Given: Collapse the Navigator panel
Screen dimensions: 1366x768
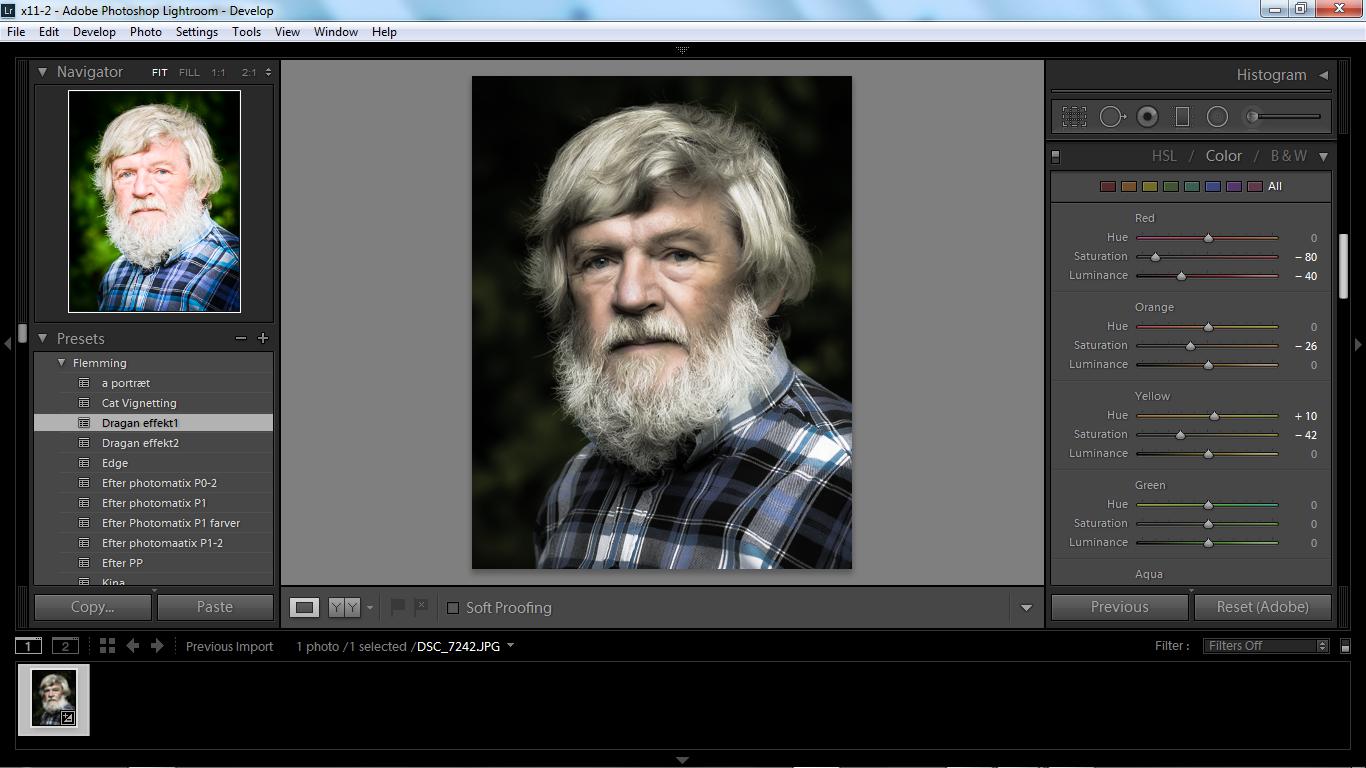Looking at the screenshot, I should [x=42, y=72].
